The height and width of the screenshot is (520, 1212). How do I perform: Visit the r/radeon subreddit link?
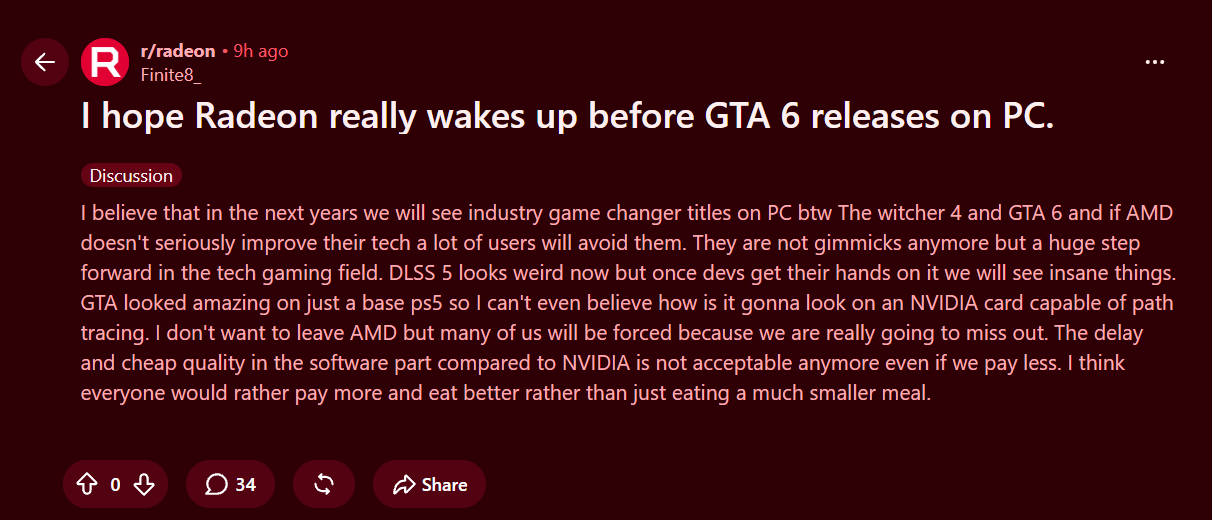pos(178,51)
